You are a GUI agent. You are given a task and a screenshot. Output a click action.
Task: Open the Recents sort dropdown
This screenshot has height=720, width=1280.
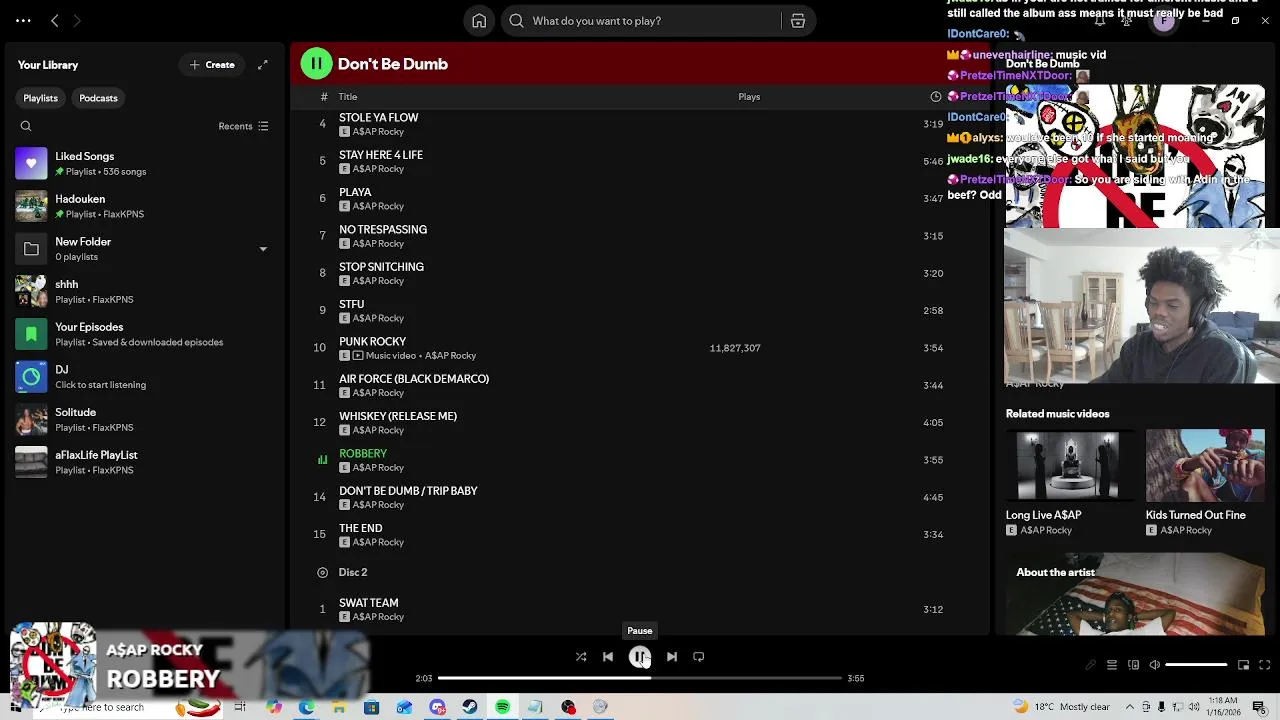pos(243,126)
